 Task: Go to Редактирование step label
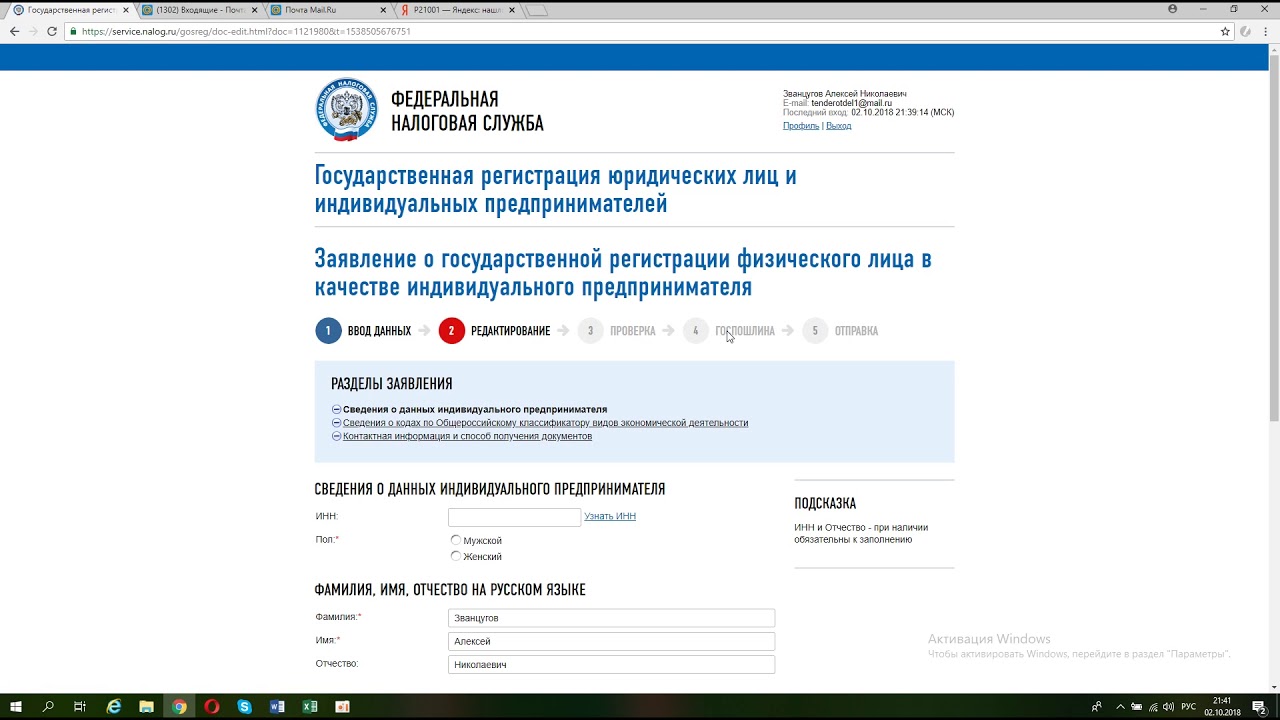point(510,331)
